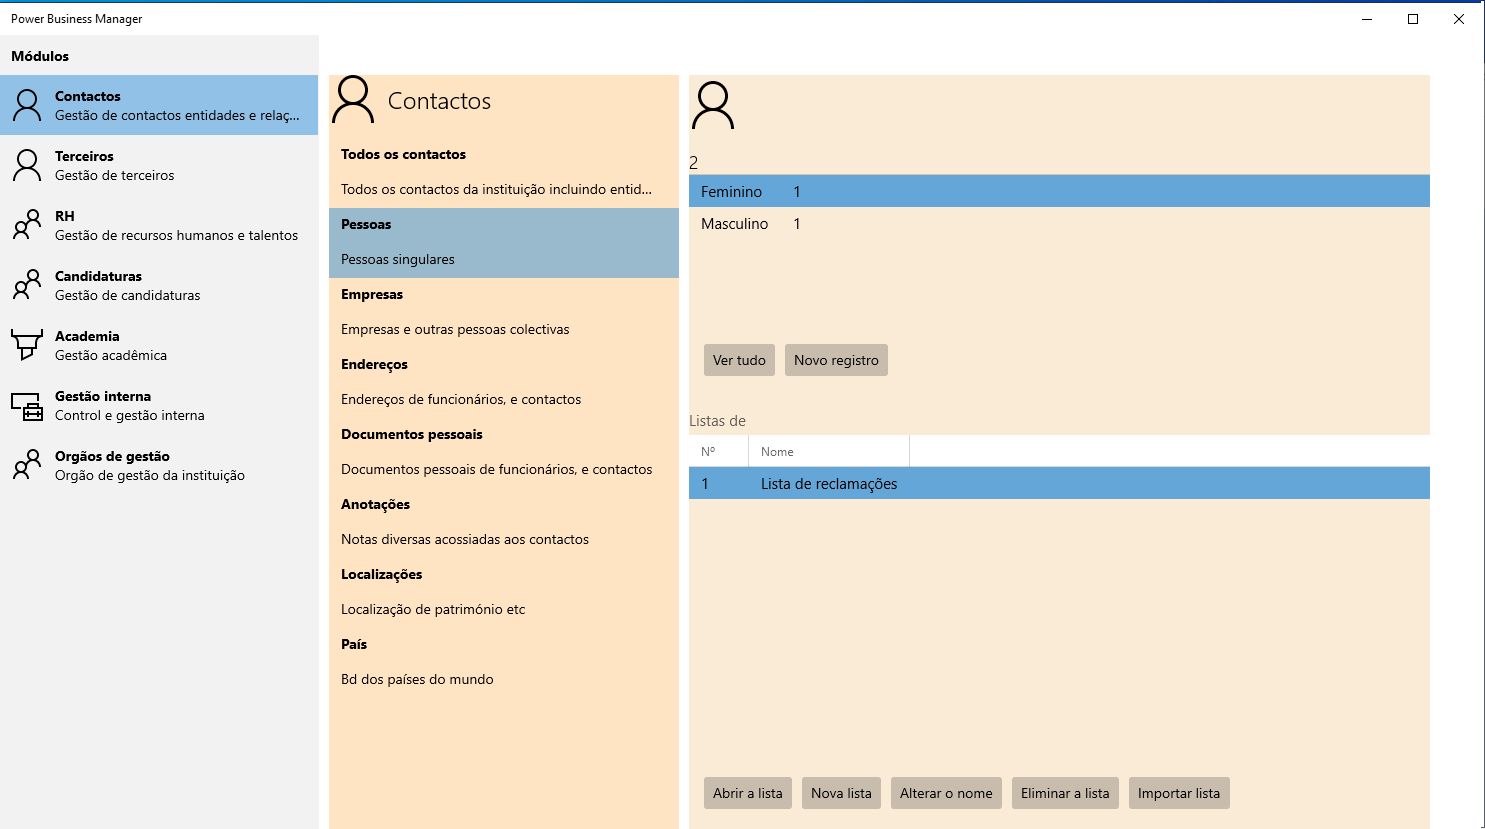Maximize the Power Business Manager window
This screenshot has width=1485, height=829.
1413,19
